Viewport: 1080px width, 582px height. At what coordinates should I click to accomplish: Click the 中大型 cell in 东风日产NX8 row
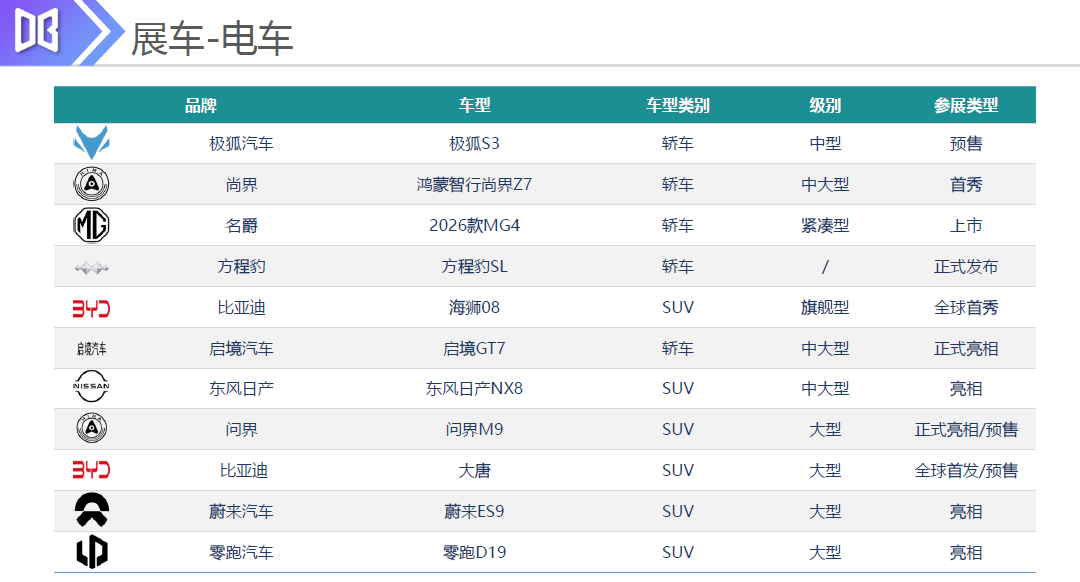[x=825, y=388]
